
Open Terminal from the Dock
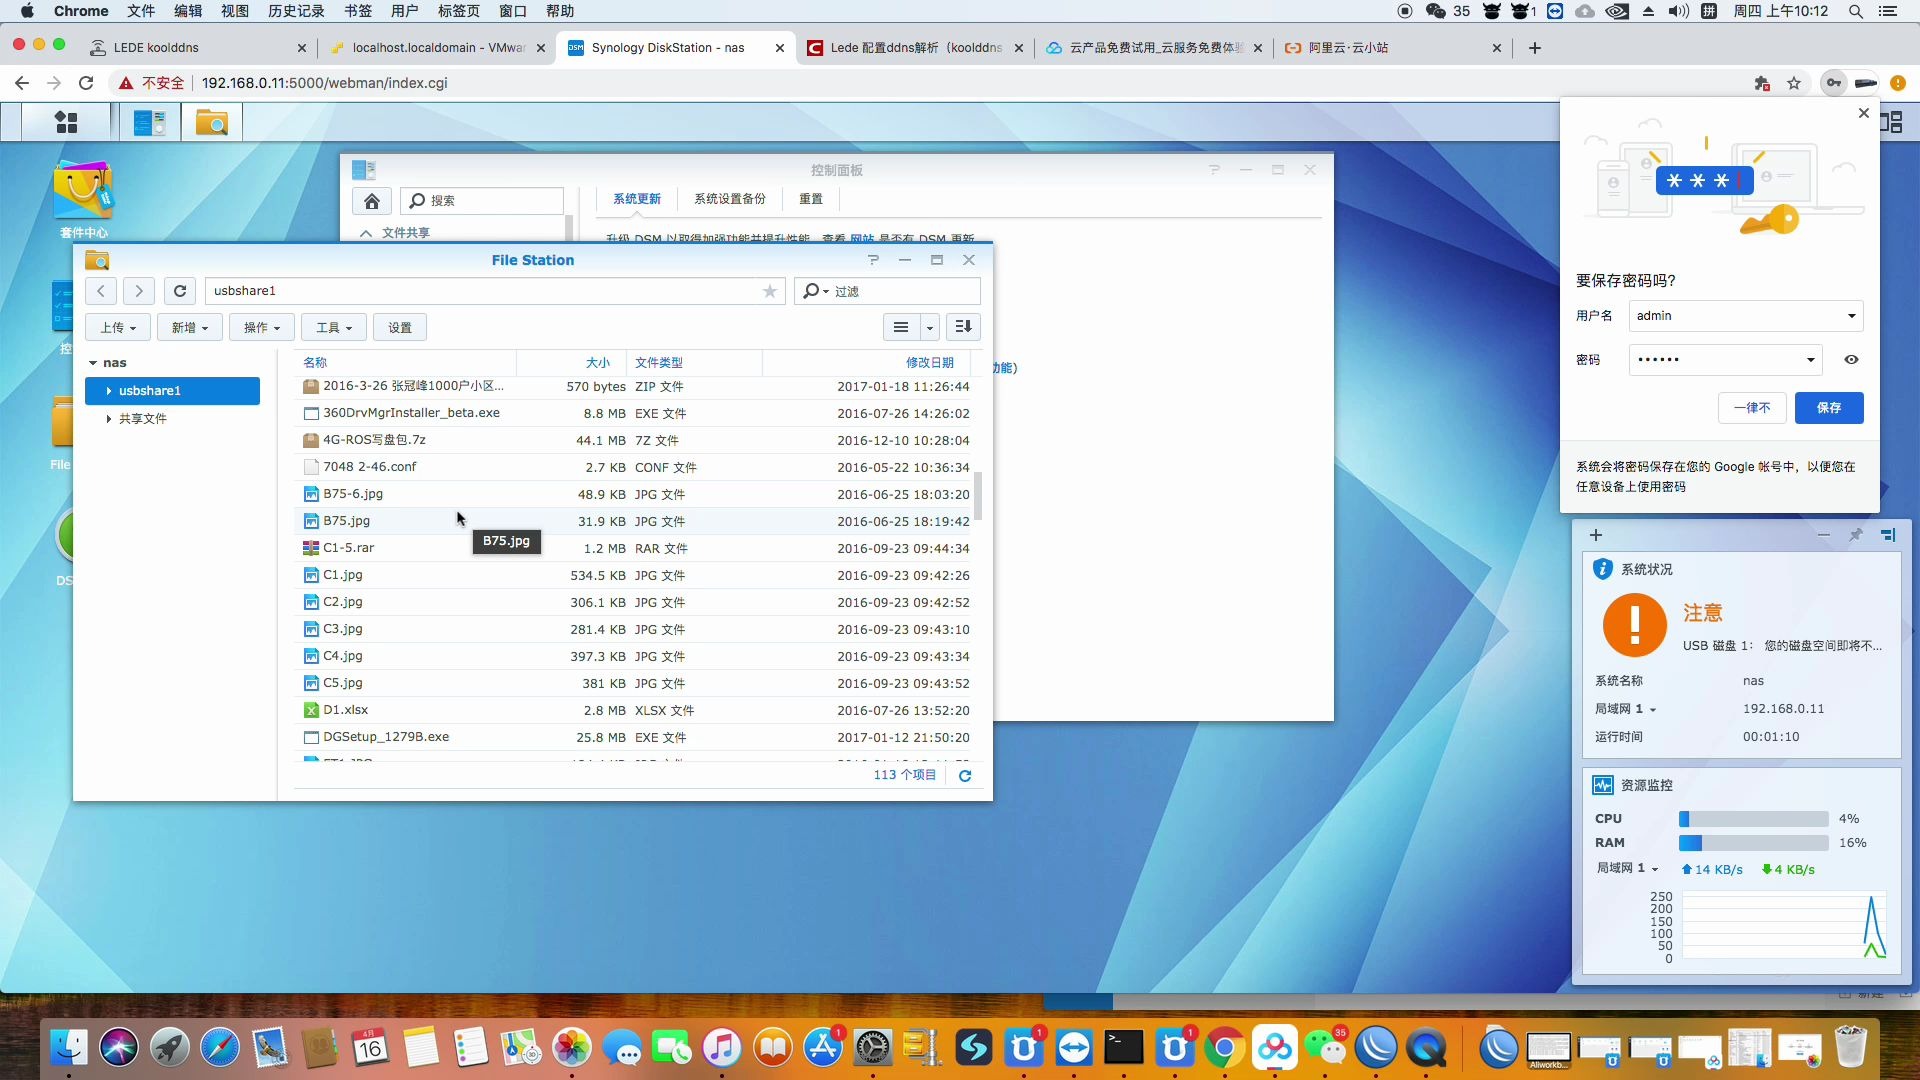(x=1124, y=1048)
